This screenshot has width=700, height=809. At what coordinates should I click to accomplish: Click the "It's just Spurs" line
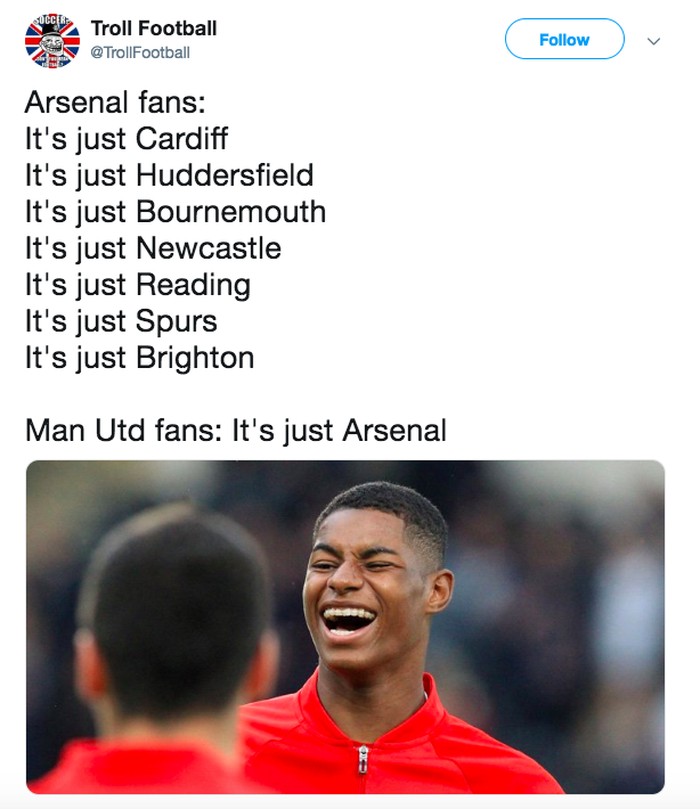[121, 321]
